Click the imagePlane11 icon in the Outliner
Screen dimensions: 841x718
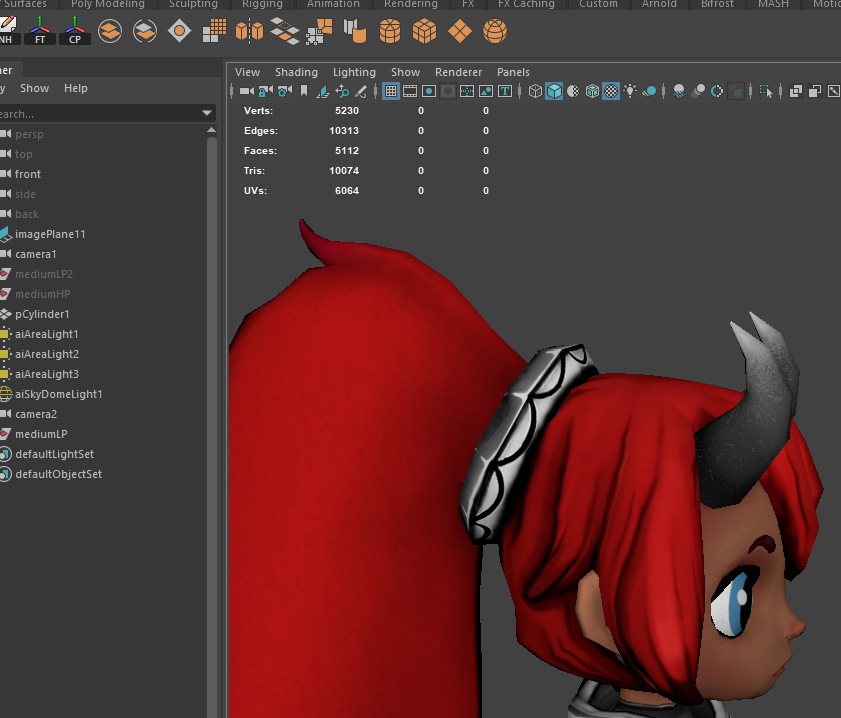6,234
